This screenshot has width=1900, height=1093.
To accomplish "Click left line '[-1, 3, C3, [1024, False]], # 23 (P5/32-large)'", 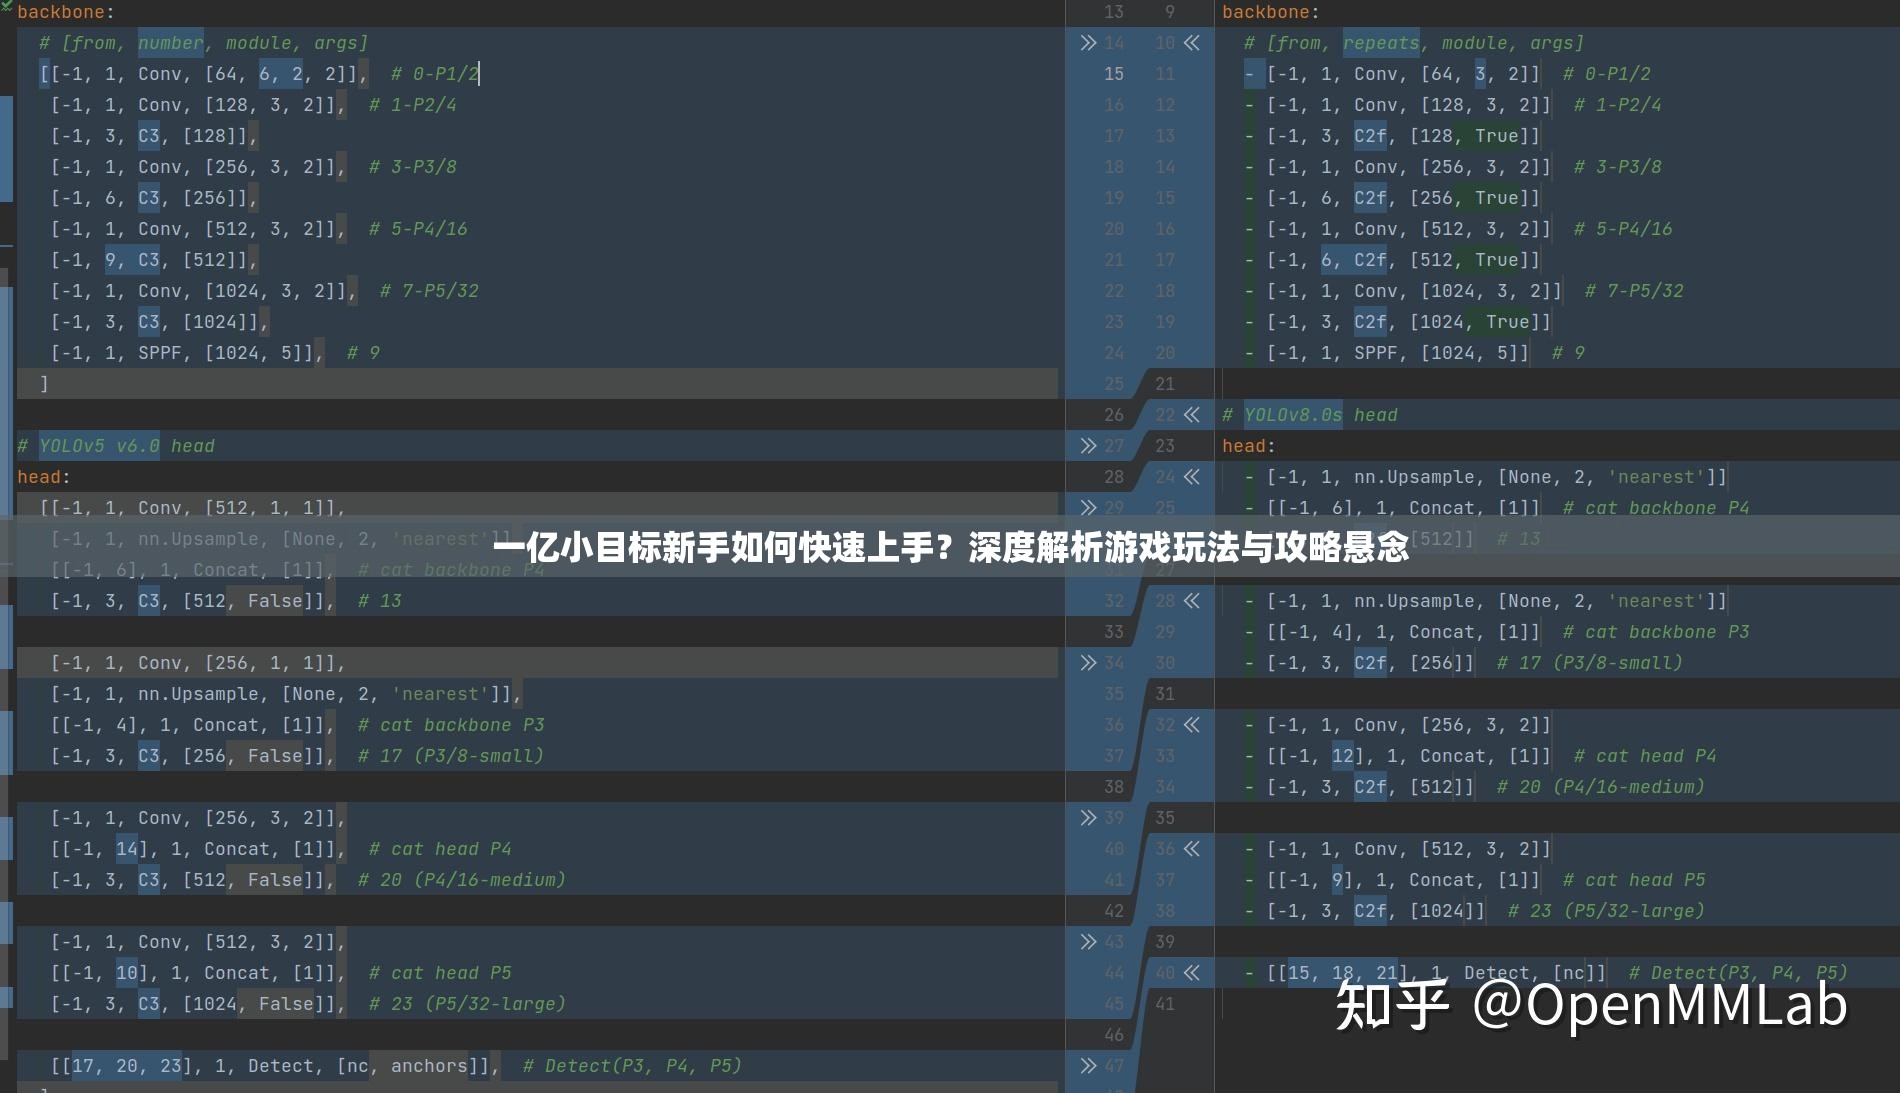I will point(308,1004).
